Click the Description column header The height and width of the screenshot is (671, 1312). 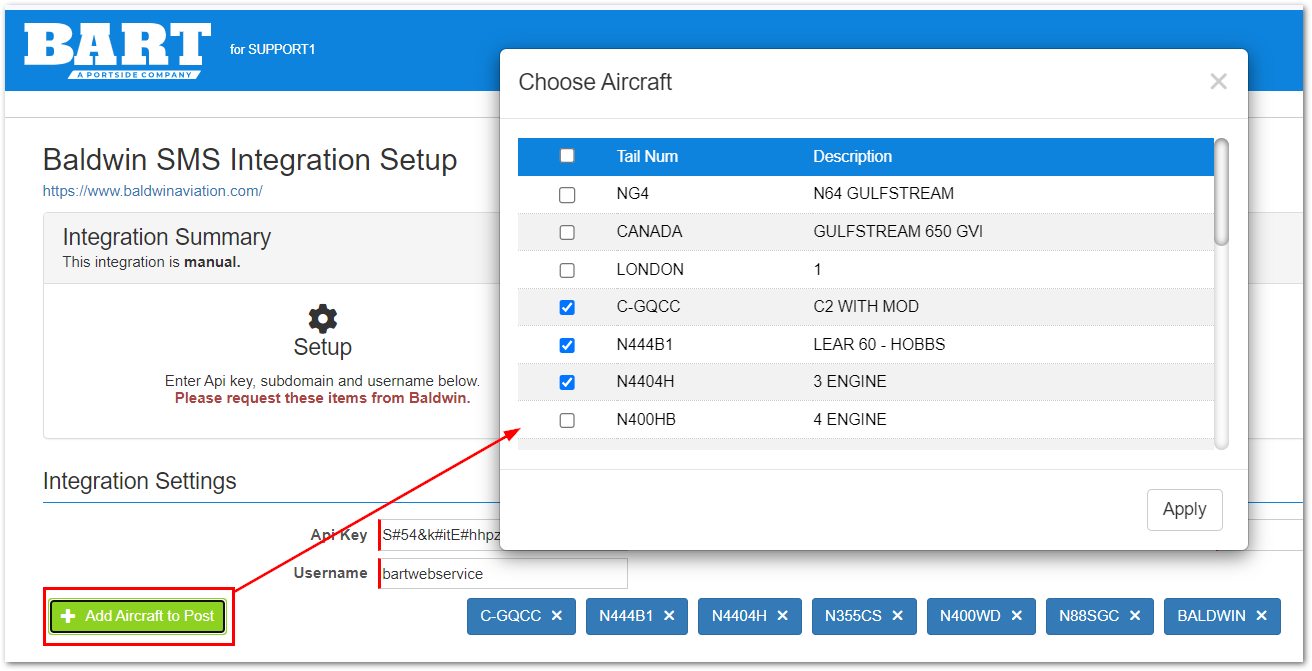click(x=852, y=156)
